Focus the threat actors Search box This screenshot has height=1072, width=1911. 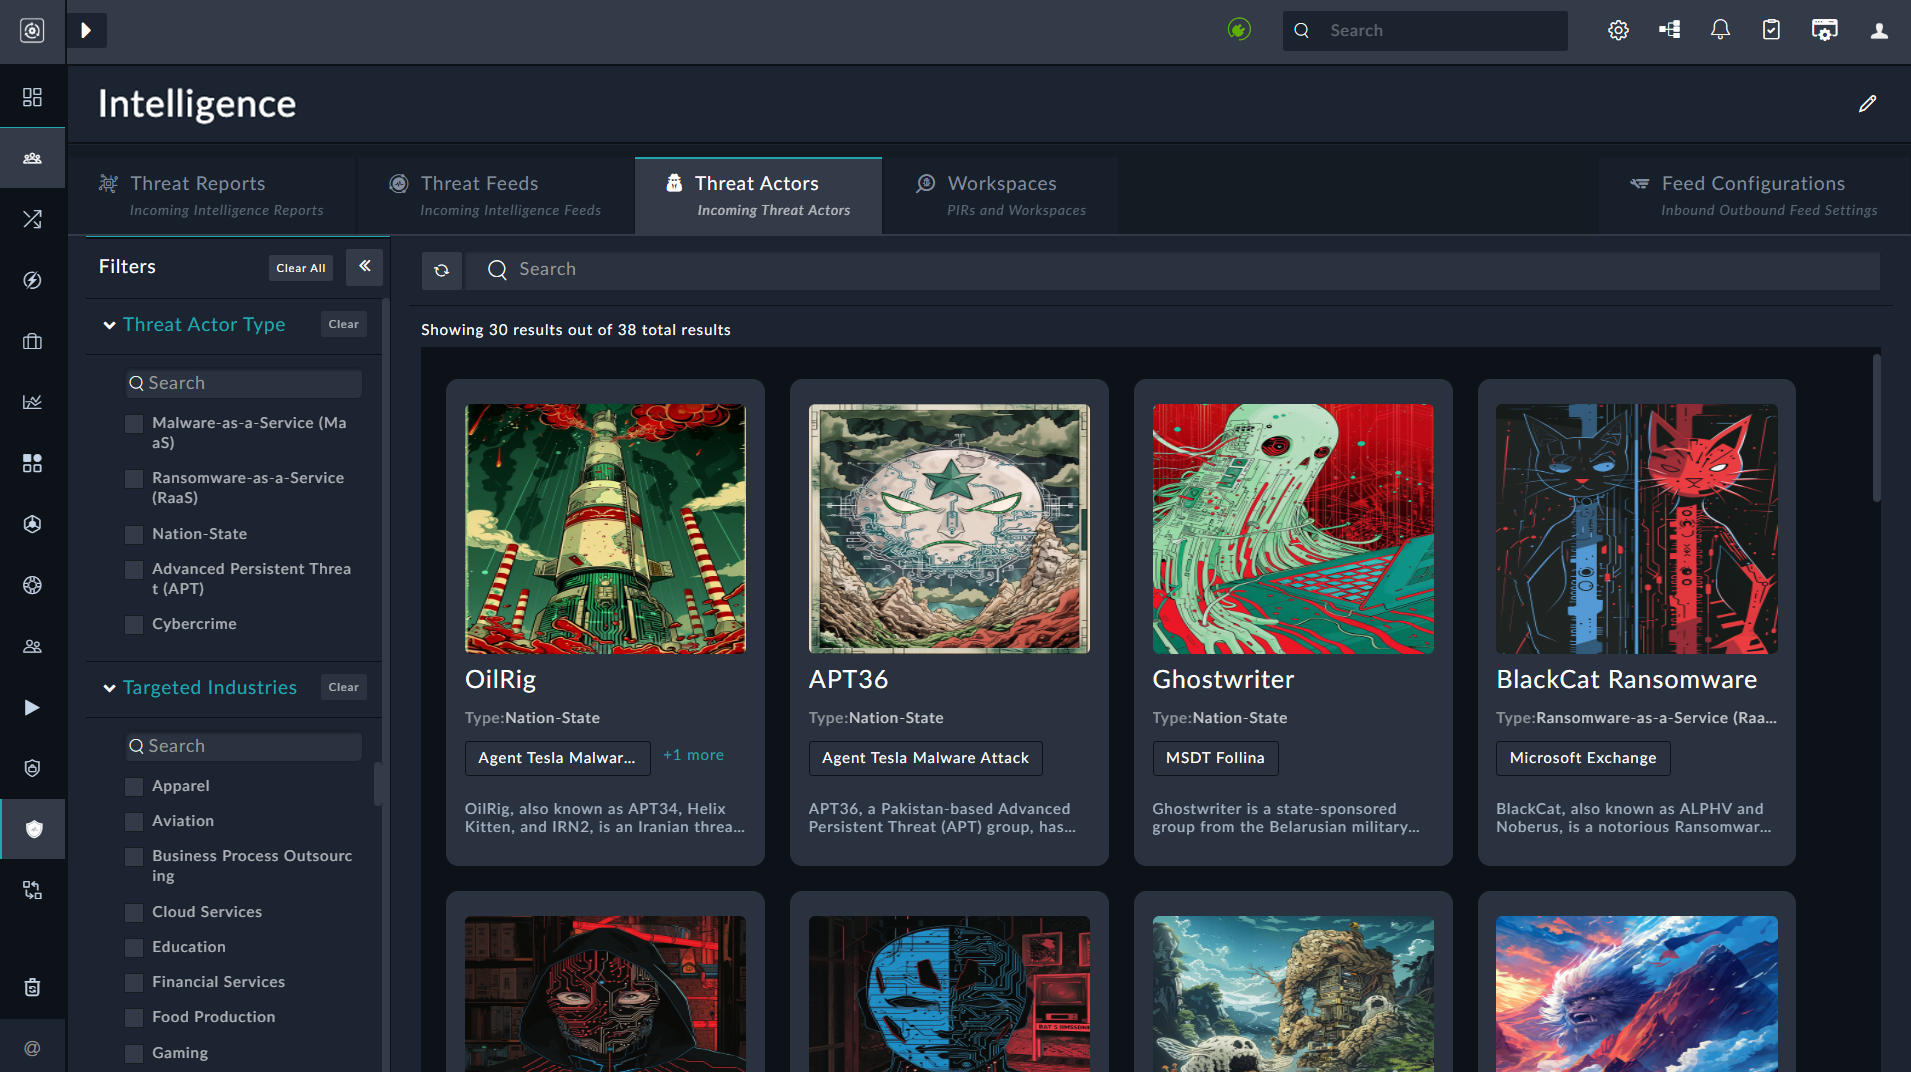point(1173,270)
